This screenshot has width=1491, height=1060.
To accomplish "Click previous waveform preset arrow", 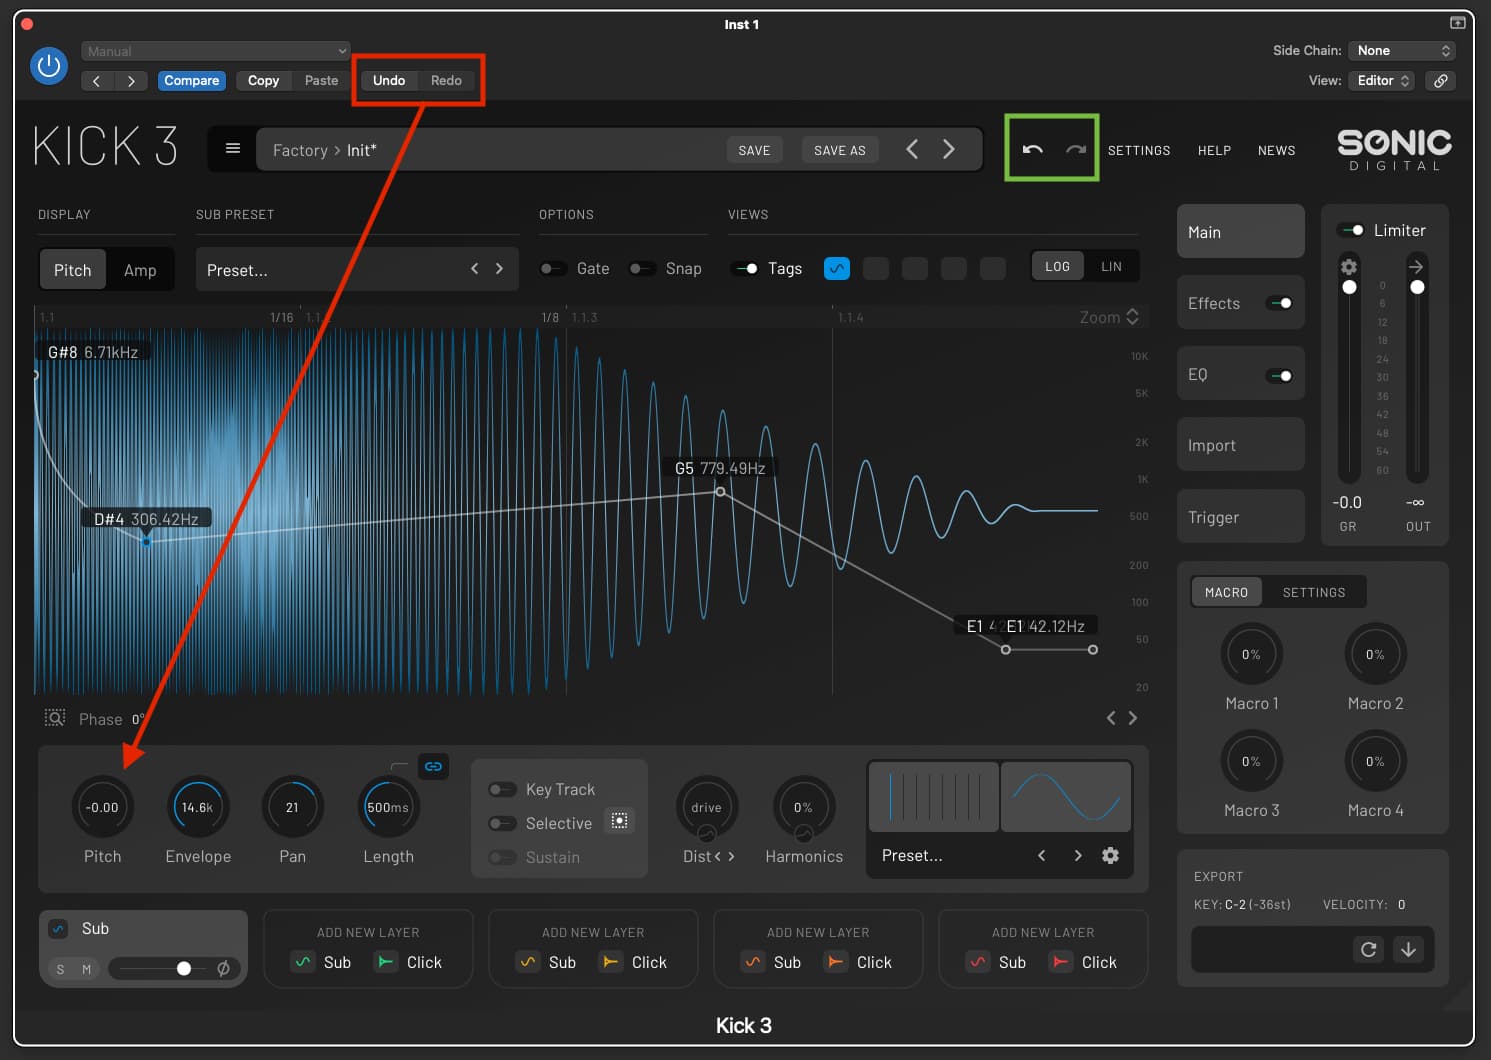I will 1041,855.
